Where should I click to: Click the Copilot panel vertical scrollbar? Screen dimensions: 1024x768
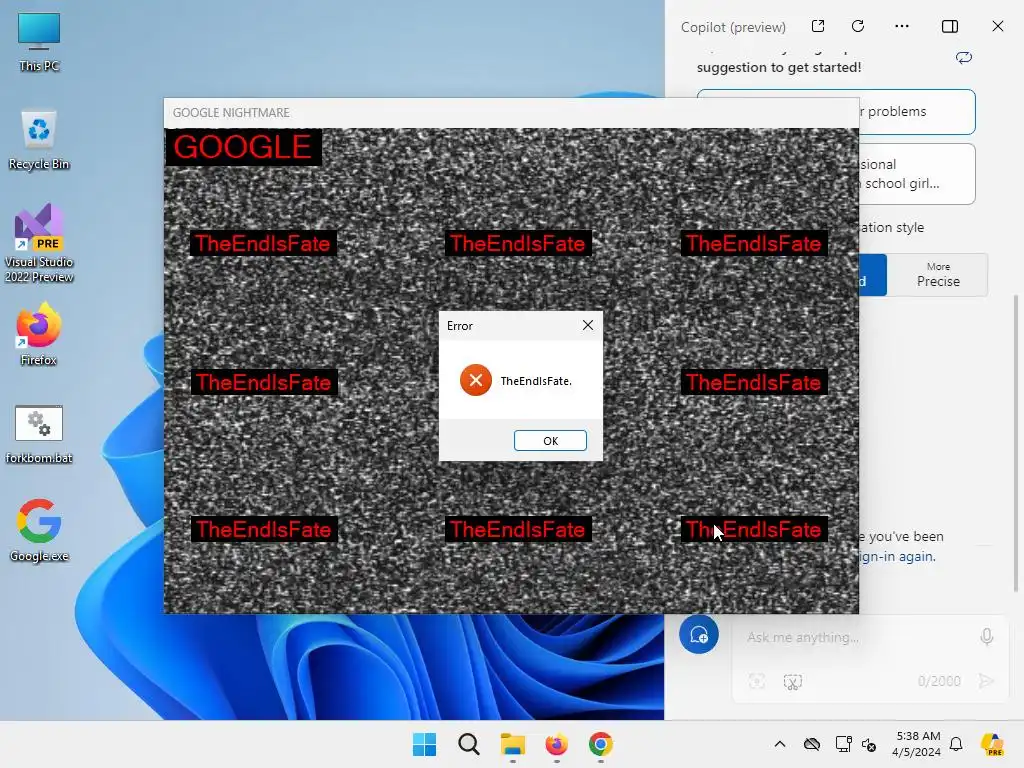point(1016,444)
